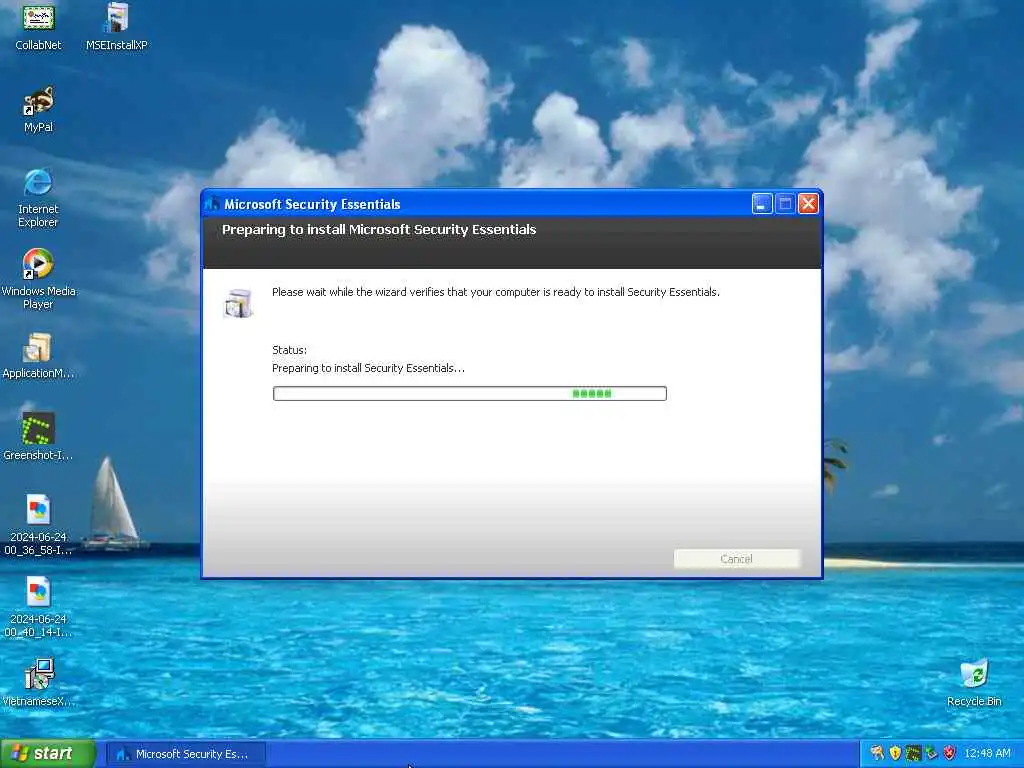Click the leftmost system tray icon

tap(877, 753)
